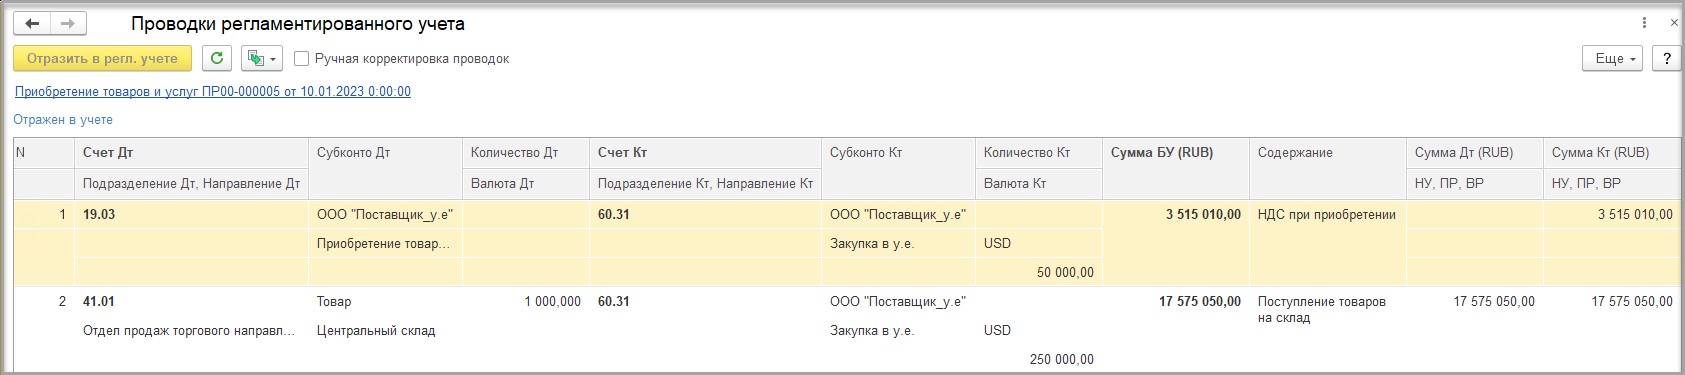Viewport: 1685px width, 375px height.
Task: Open help with the question mark button
Action: pyautogui.click(x=1666, y=59)
